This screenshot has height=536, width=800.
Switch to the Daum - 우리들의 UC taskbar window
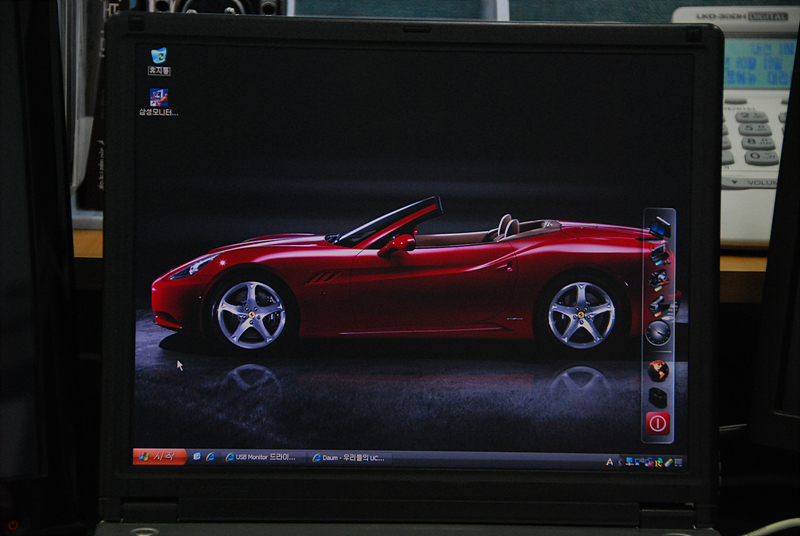(x=349, y=457)
